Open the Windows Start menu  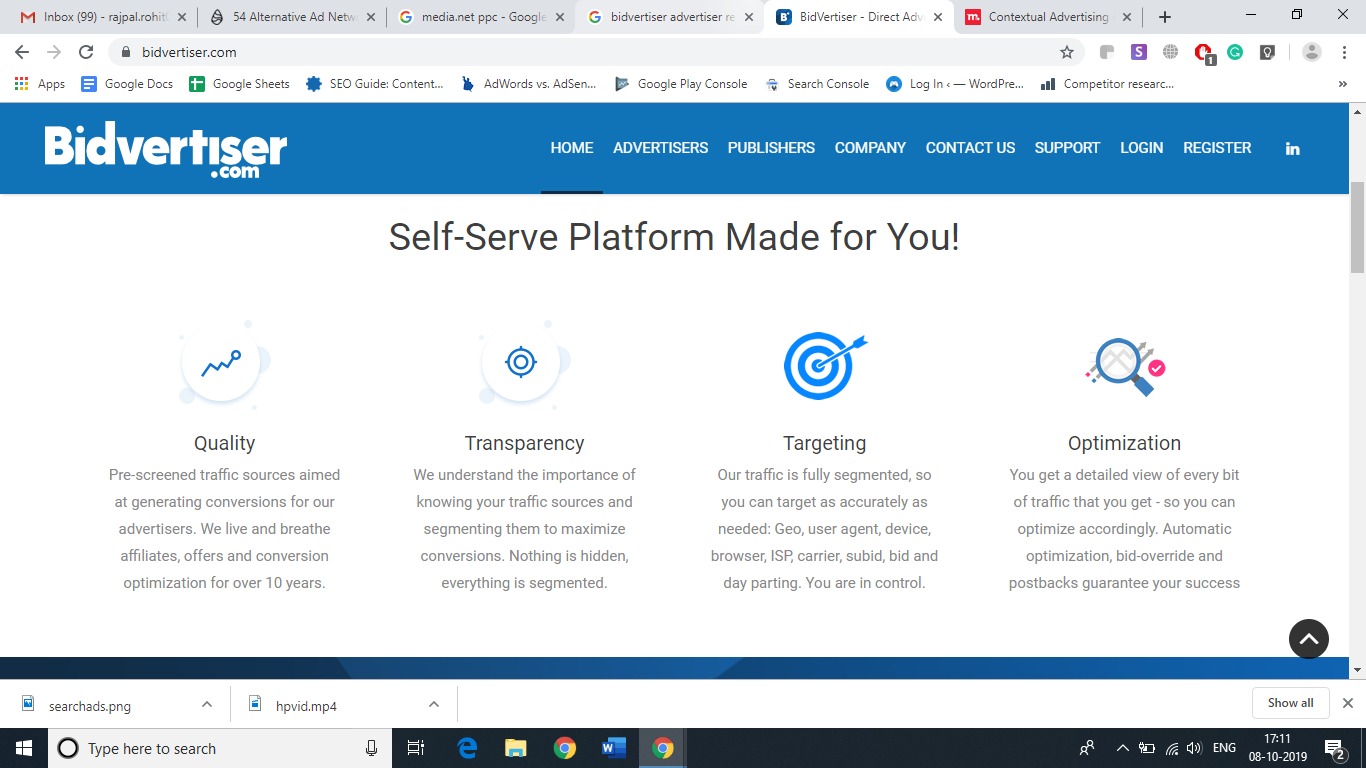coord(24,748)
